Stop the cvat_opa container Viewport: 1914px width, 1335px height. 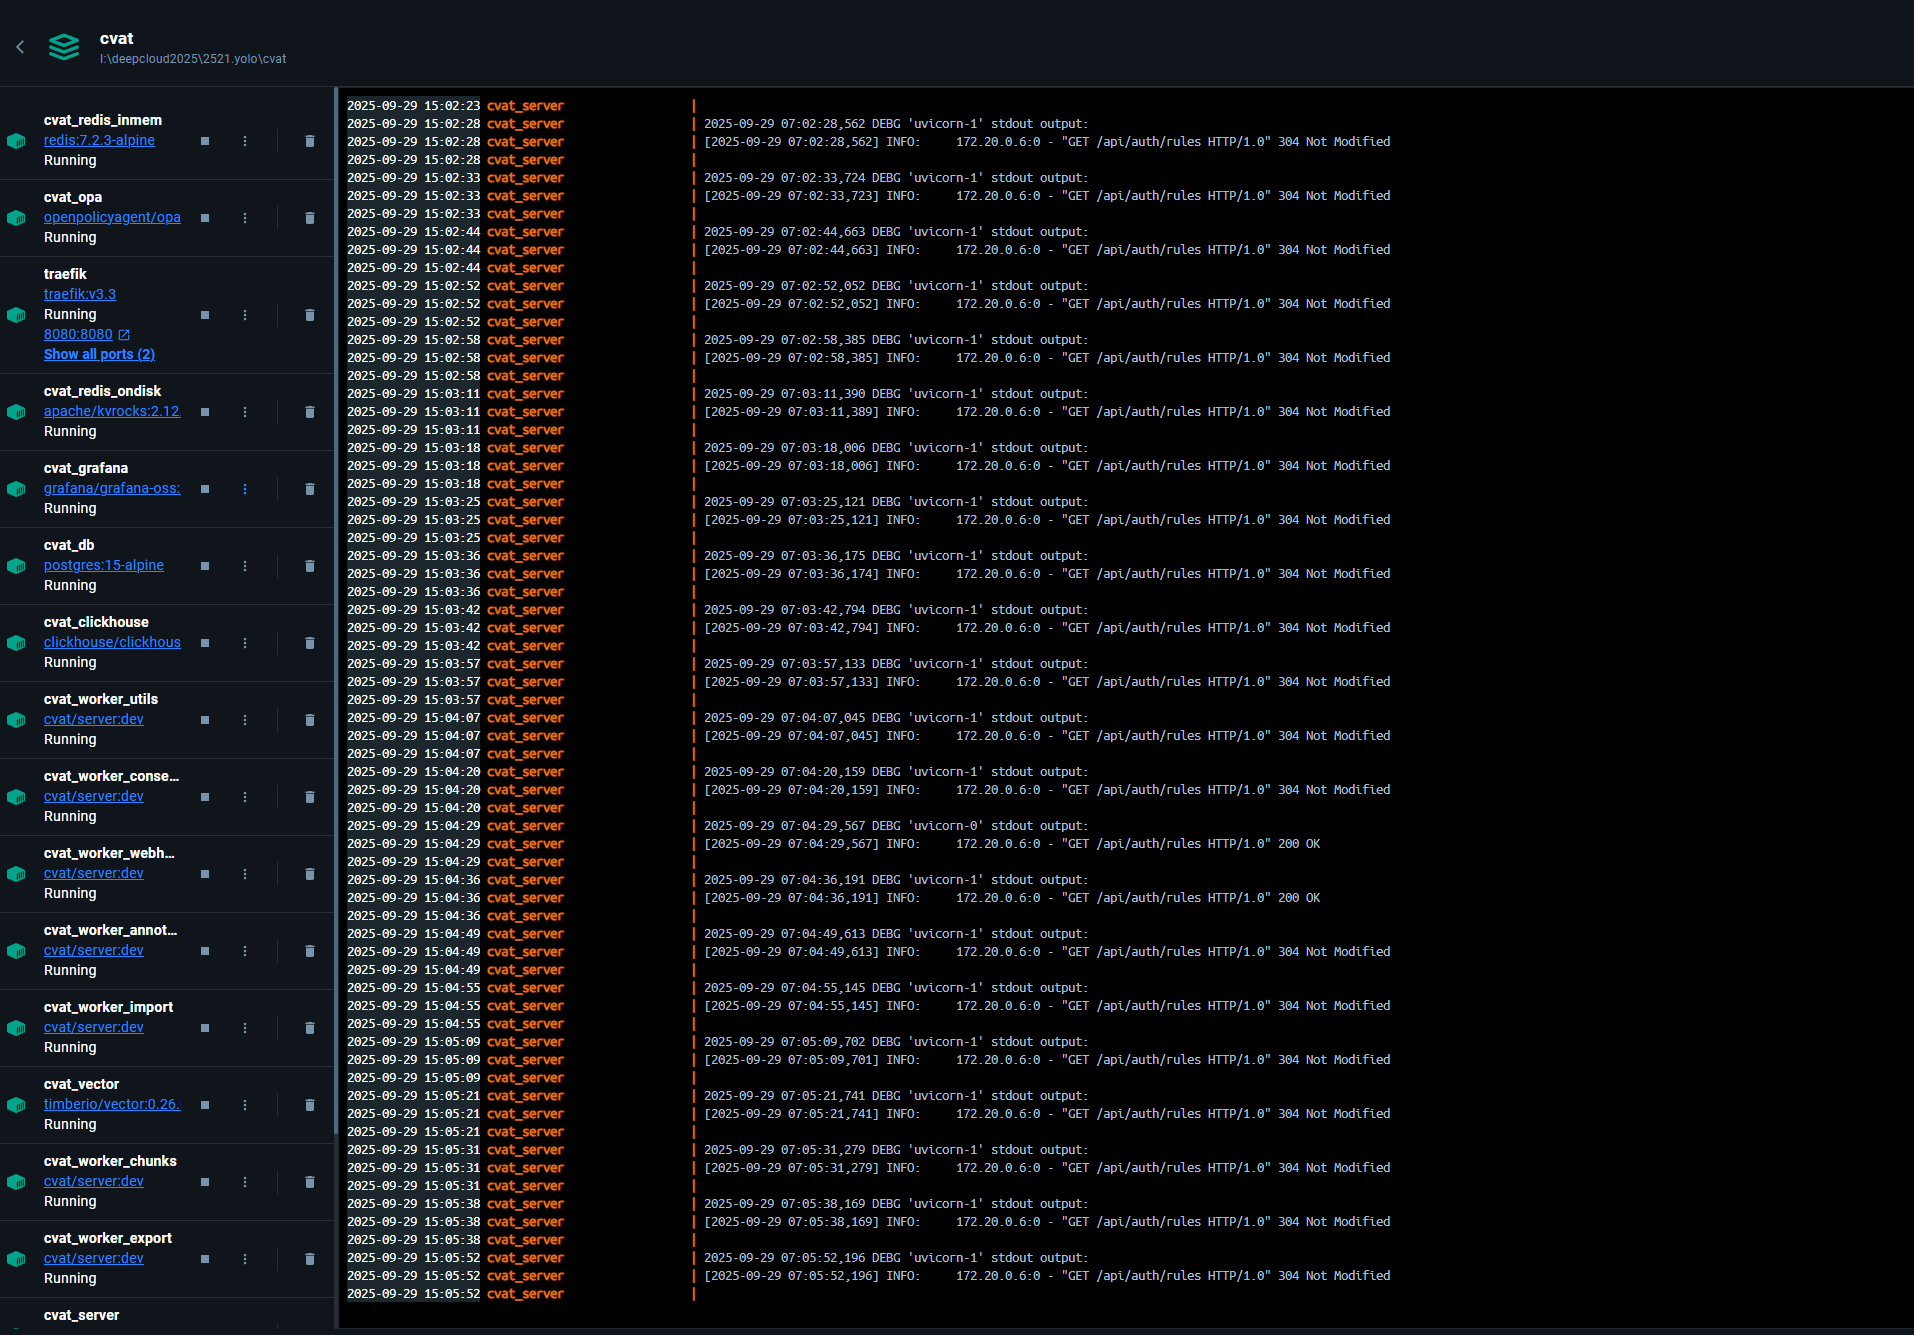(205, 218)
